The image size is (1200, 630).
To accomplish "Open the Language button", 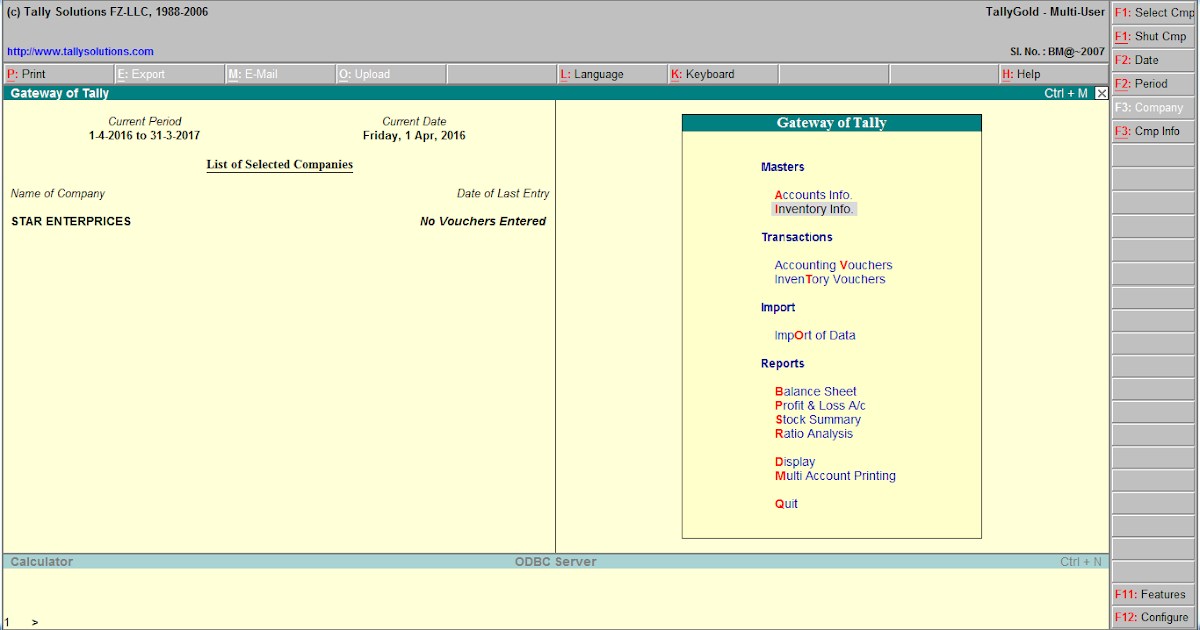I will (610, 74).
